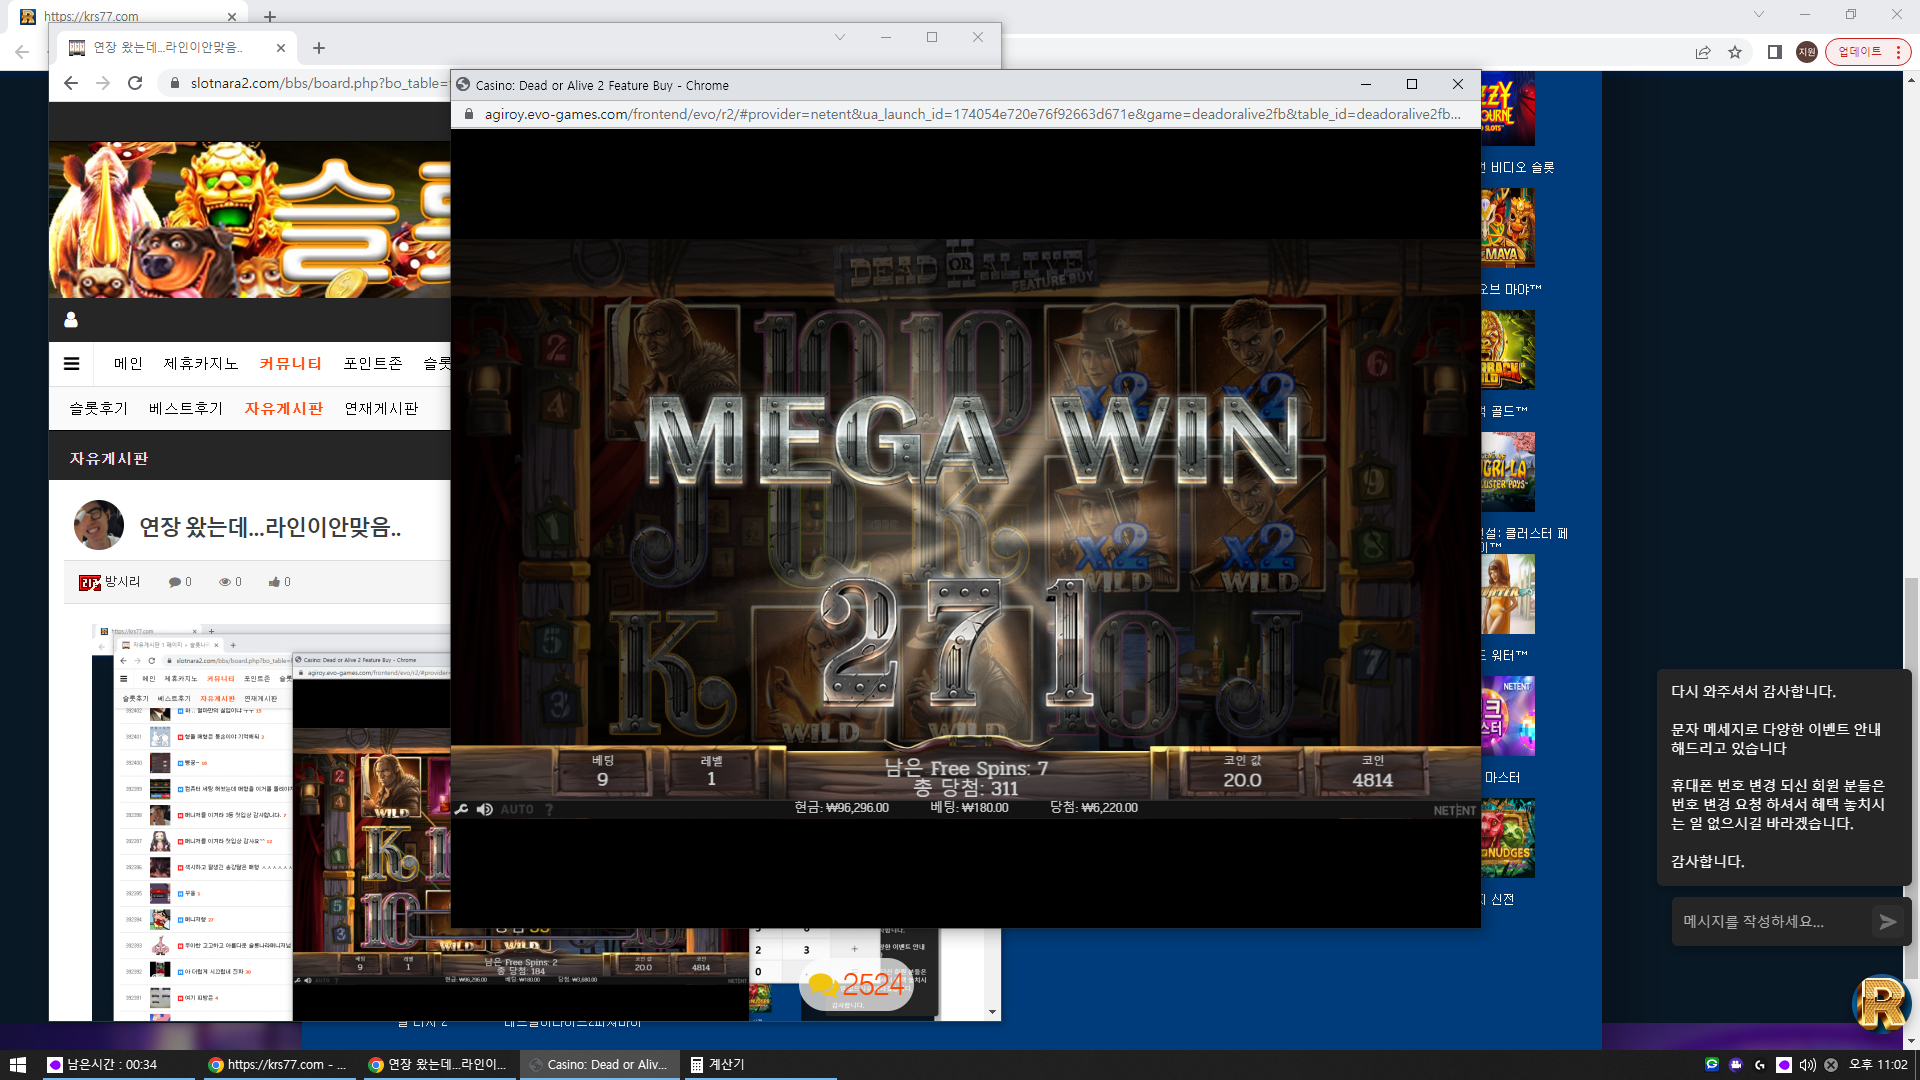The image size is (1920, 1080).
Task: Open the Maya slot game thumbnail
Action: point(1507,228)
